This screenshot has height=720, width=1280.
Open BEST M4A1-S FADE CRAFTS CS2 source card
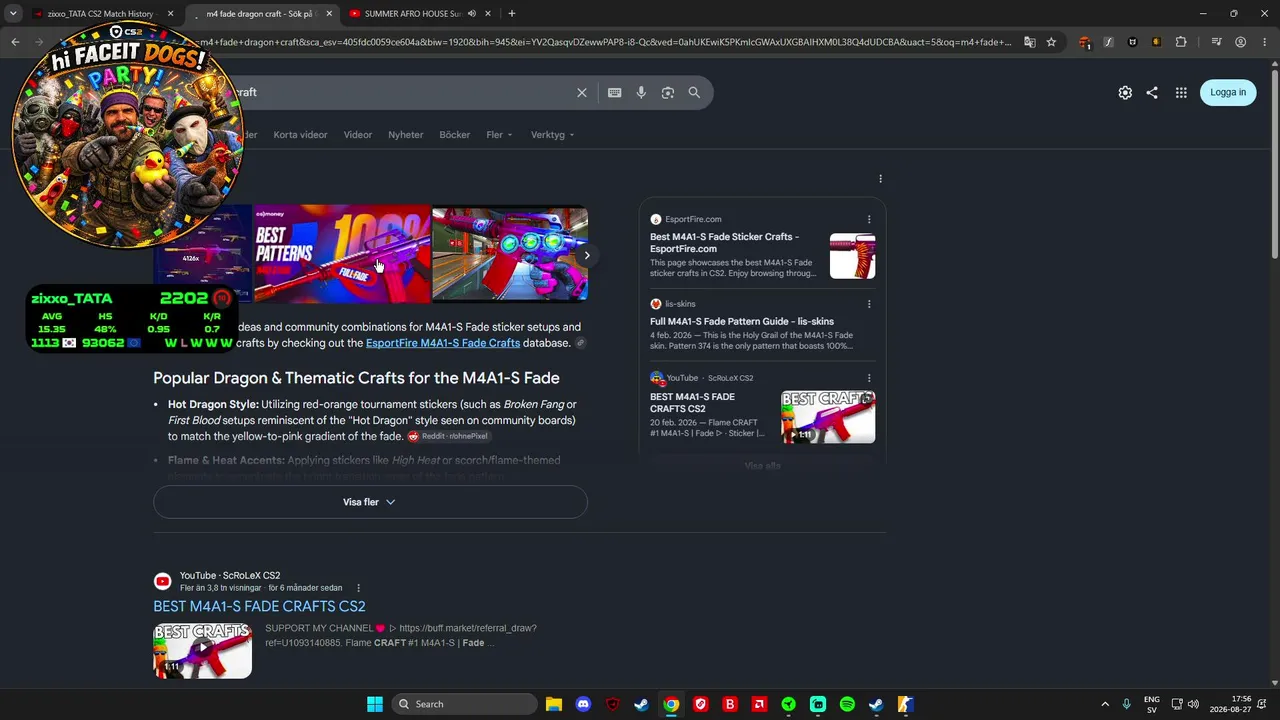coord(692,403)
